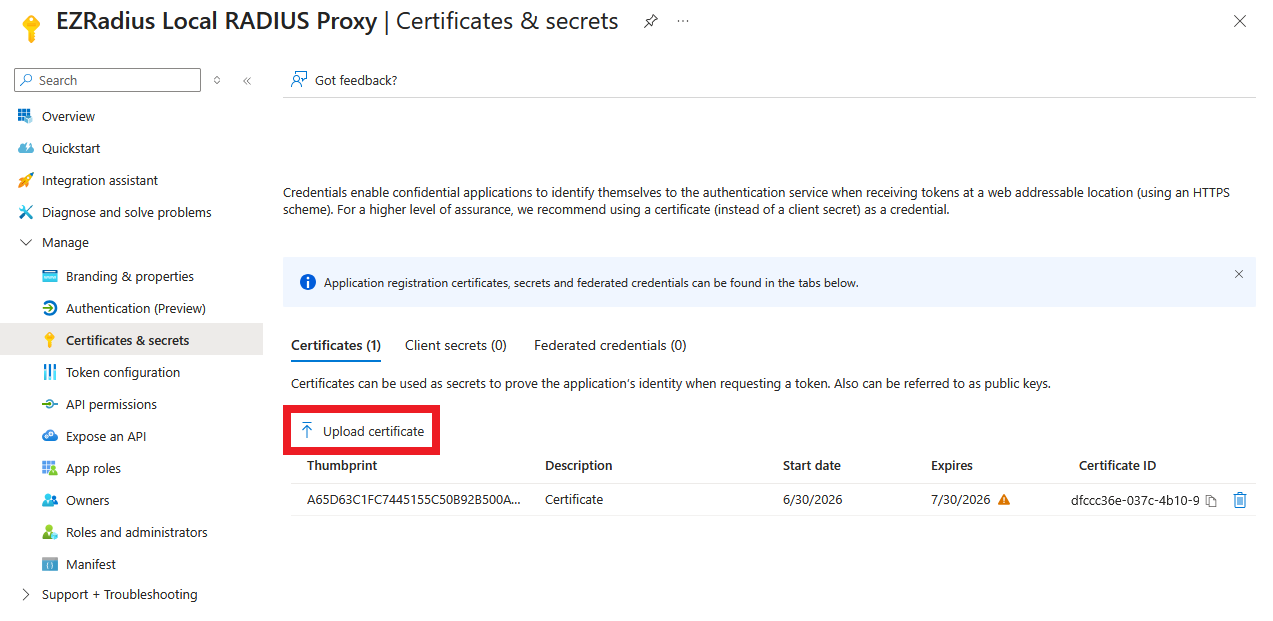This screenshot has height=621, width=1273.
Task: Click the Got feedback icon
Action: click(298, 80)
